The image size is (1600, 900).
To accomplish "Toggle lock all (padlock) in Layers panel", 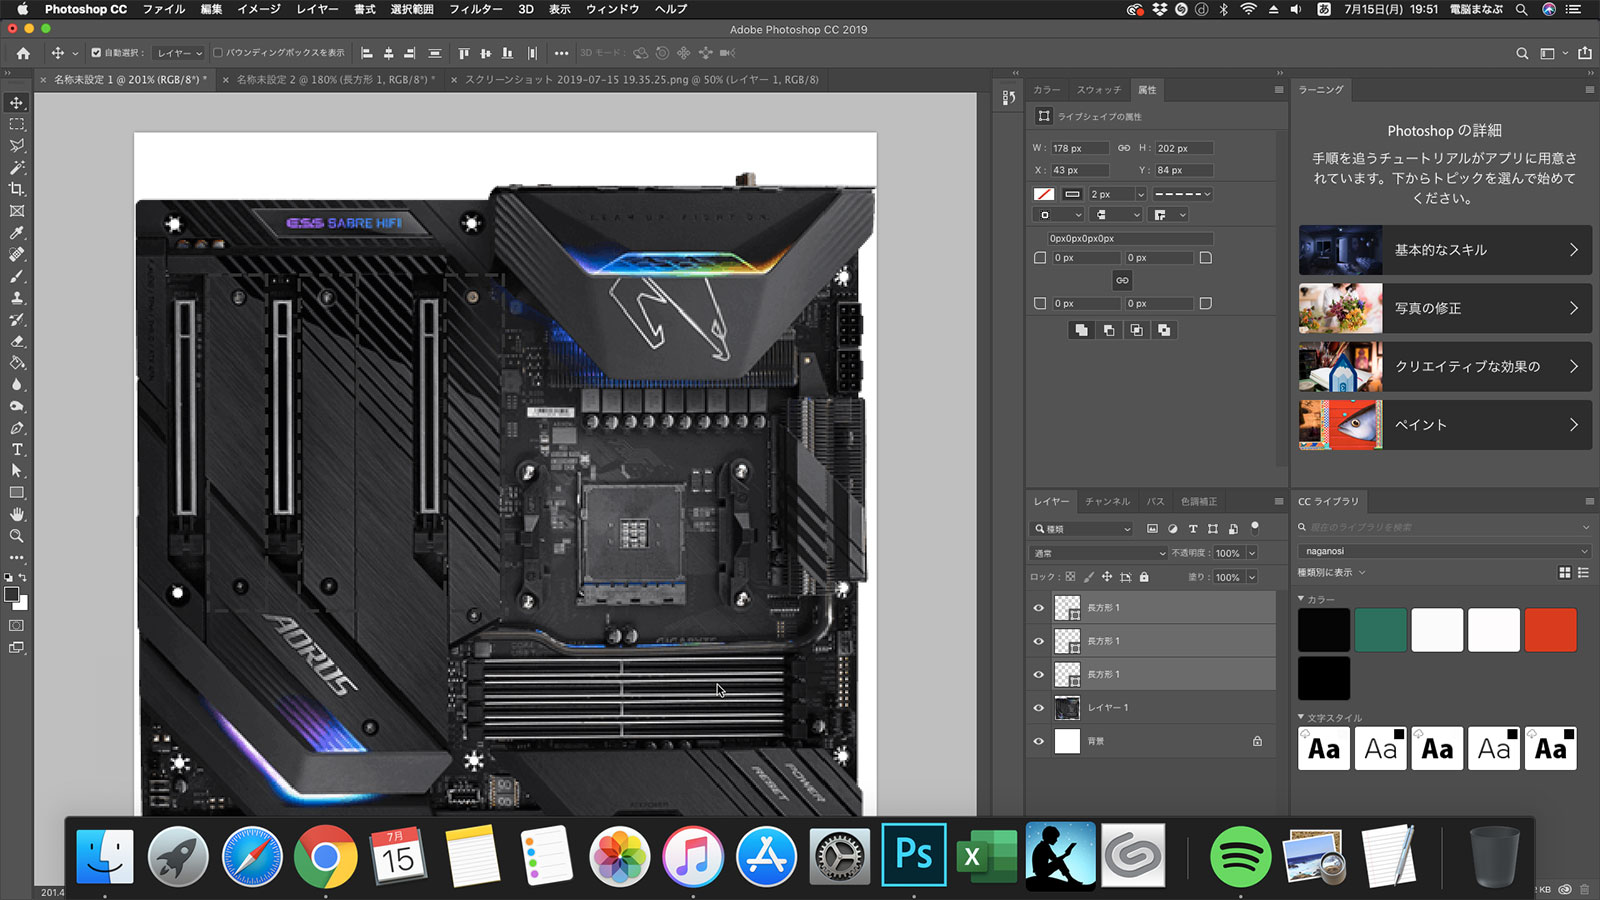I will point(1144,577).
